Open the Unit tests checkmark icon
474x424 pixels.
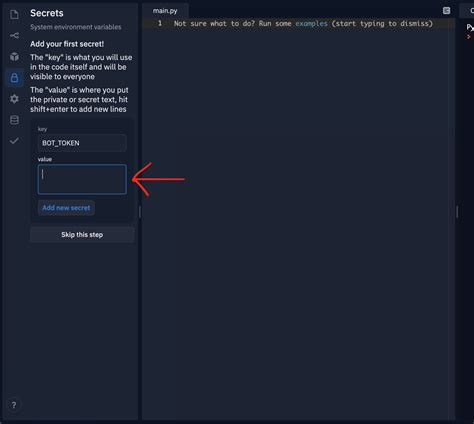pos(14,141)
